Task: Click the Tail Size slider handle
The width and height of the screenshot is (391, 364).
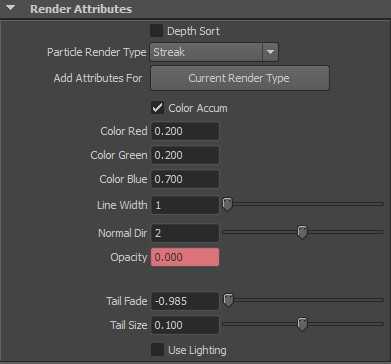Action: (x=302, y=324)
